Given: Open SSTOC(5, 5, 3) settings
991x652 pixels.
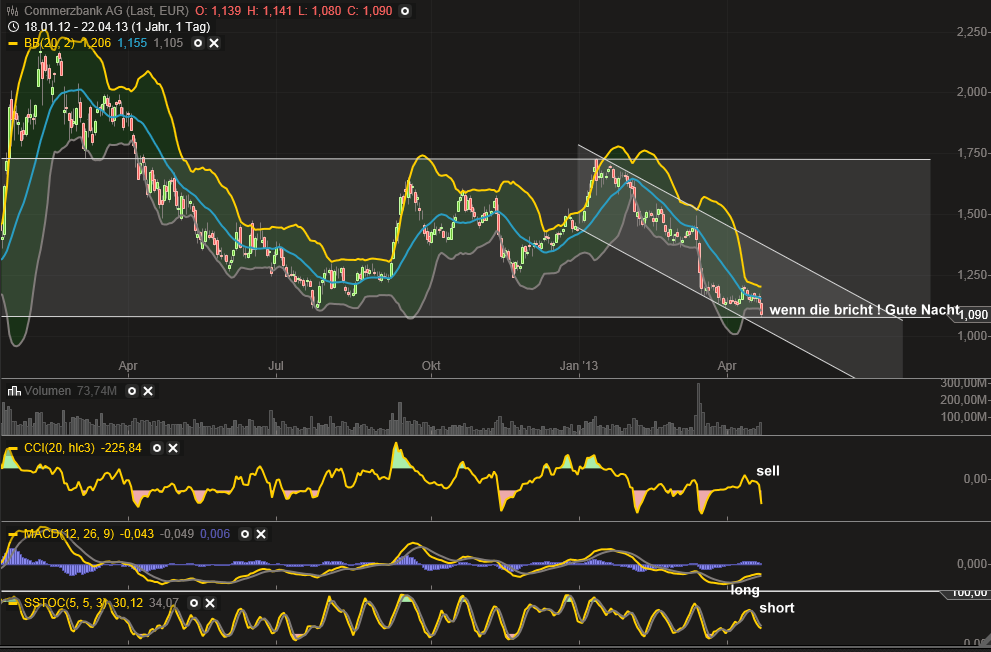Looking at the screenshot, I should (x=194, y=603).
